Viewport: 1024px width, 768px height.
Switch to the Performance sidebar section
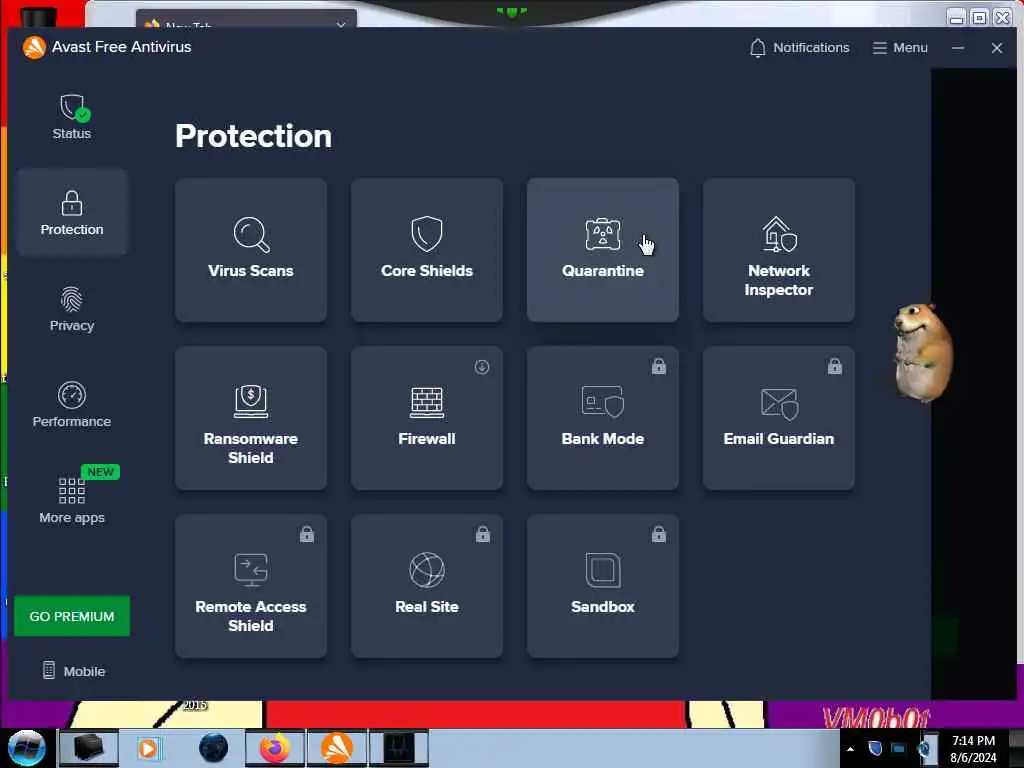[x=72, y=404]
